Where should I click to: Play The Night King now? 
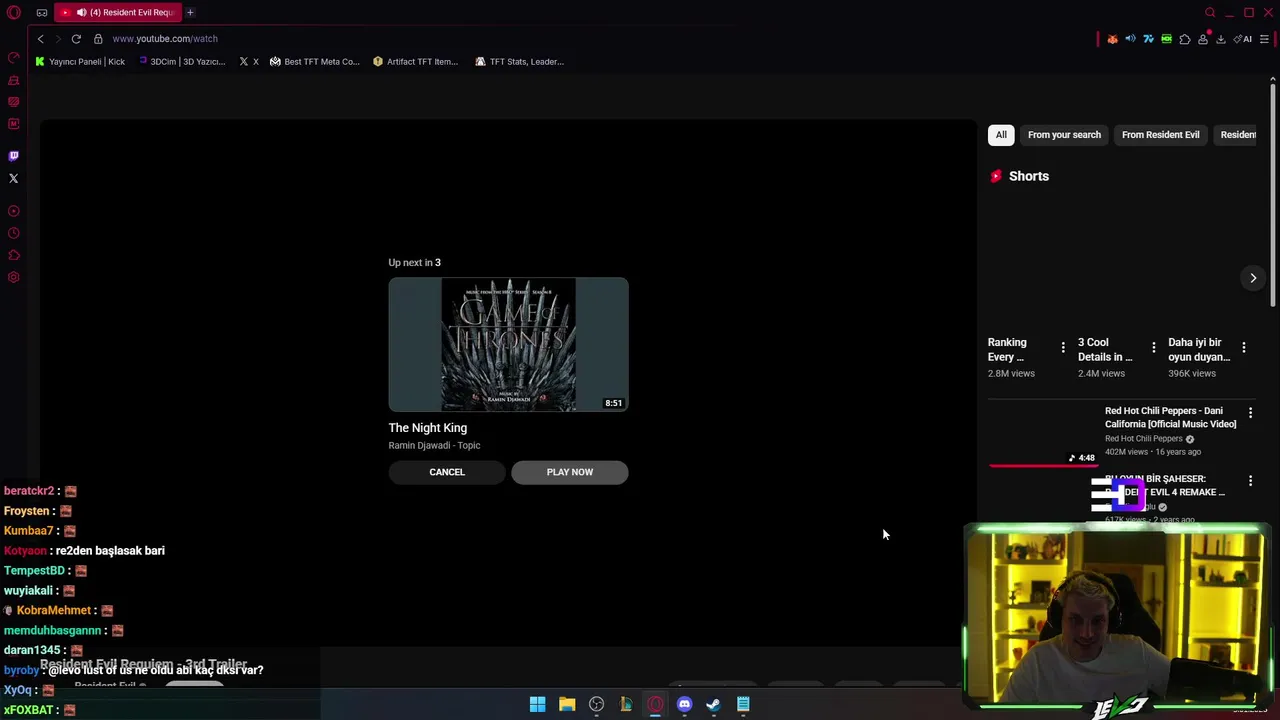click(570, 472)
